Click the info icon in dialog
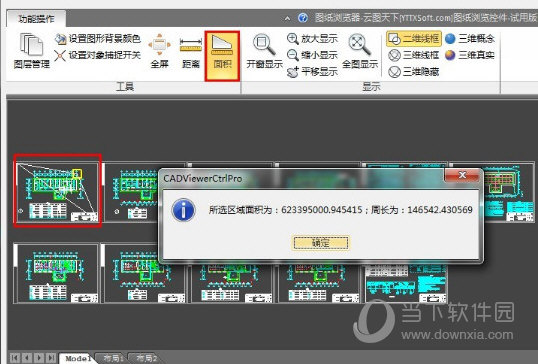Screen dimensions: 538x364 [x=184, y=210]
